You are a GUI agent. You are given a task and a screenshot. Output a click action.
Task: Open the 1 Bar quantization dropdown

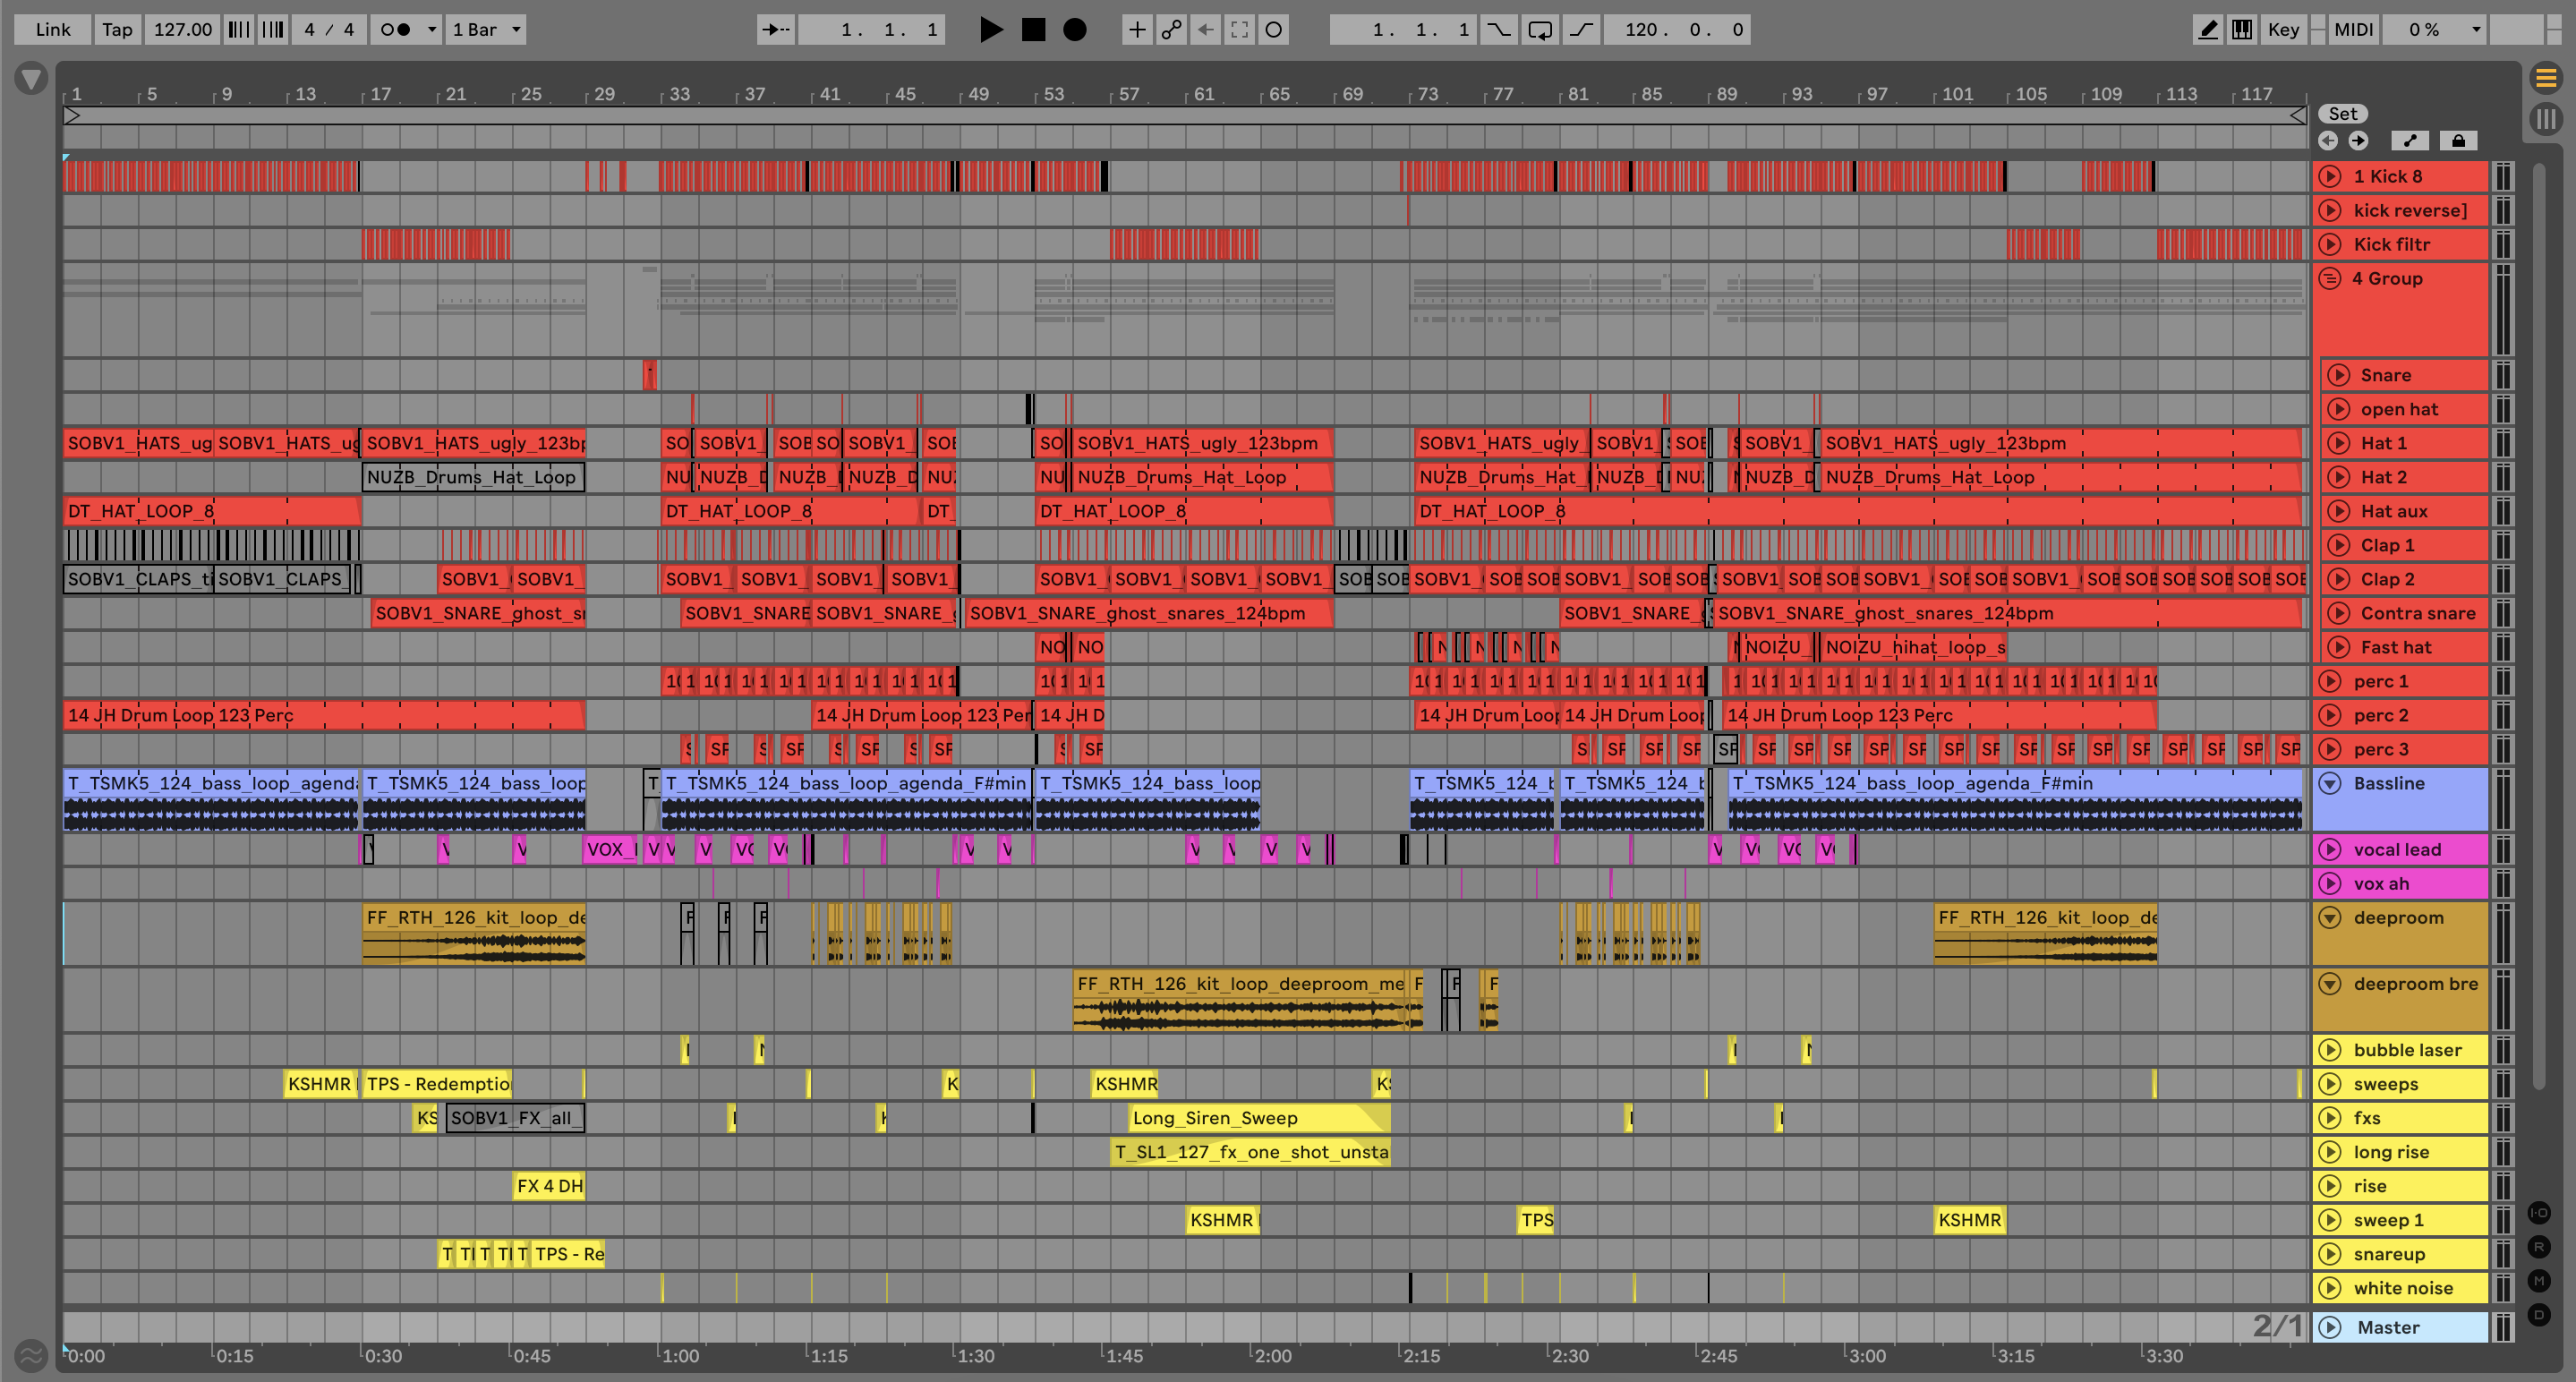click(487, 29)
